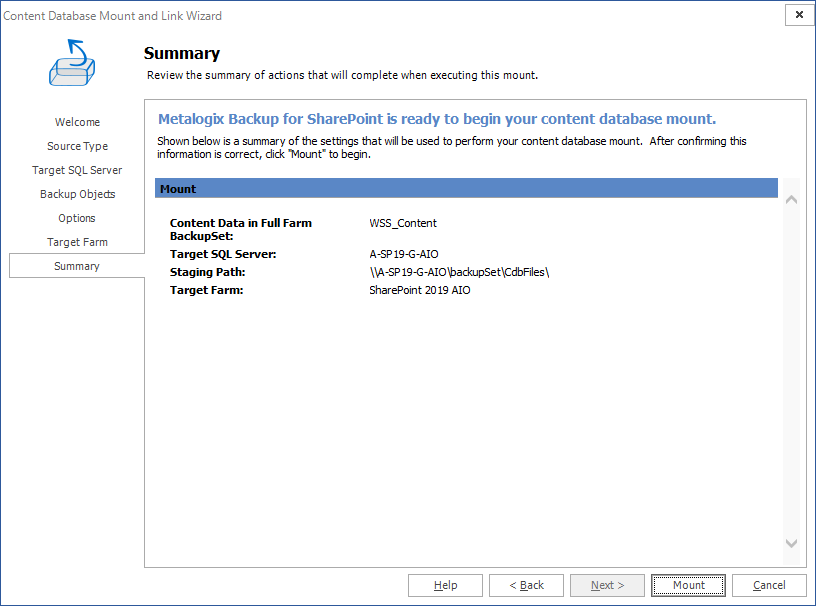Viewport: 816px width, 606px height.
Task: Select the Source Type step
Action: 77,146
